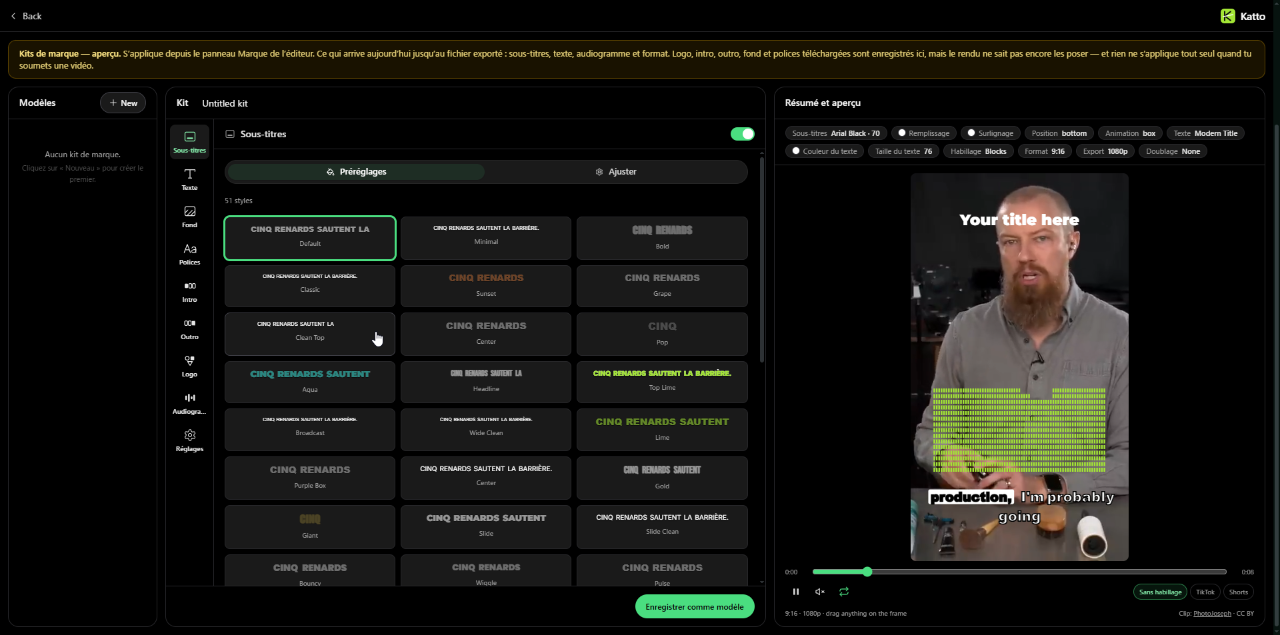Select the Slide Clean subtitle preset
Viewport: 1280px width, 635px height.
coord(662,526)
